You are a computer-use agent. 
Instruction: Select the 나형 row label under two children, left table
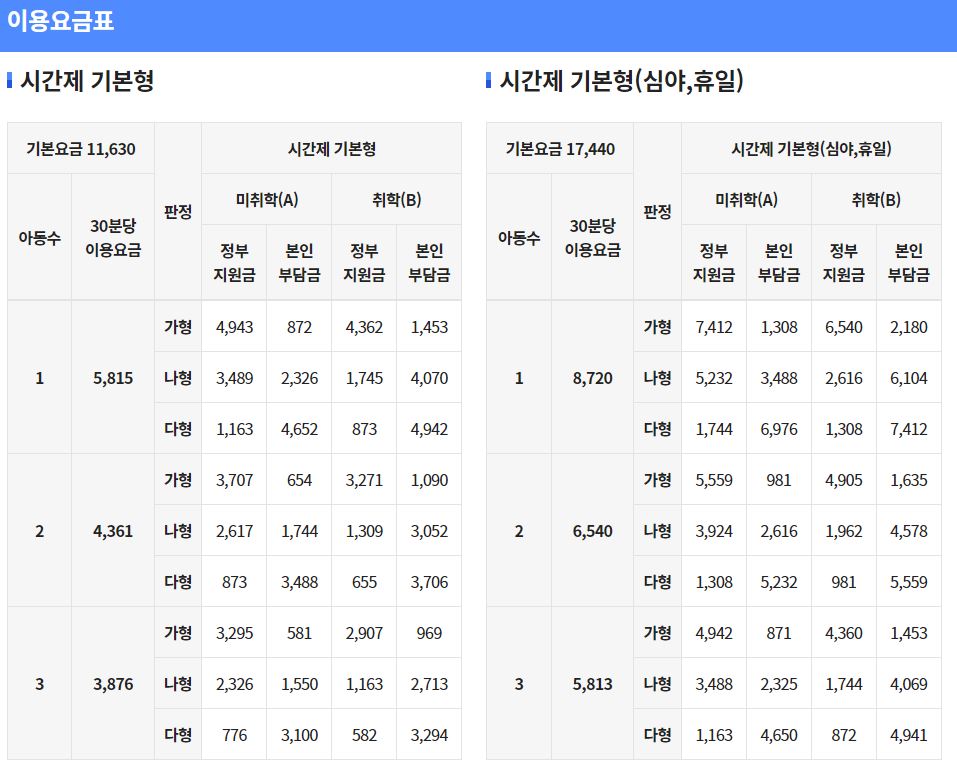tap(178, 530)
